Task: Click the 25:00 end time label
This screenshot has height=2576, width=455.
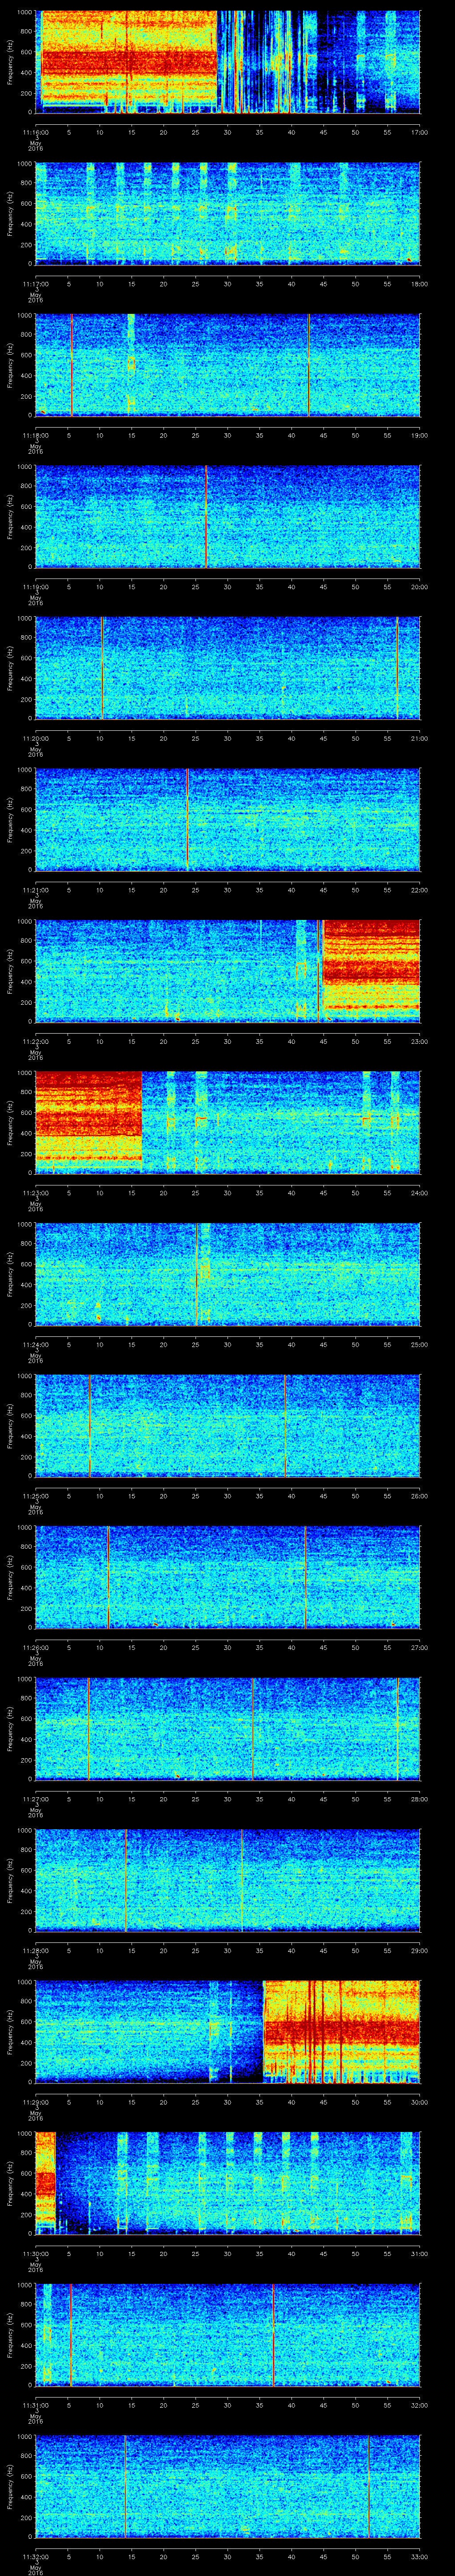Action: click(419, 1345)
